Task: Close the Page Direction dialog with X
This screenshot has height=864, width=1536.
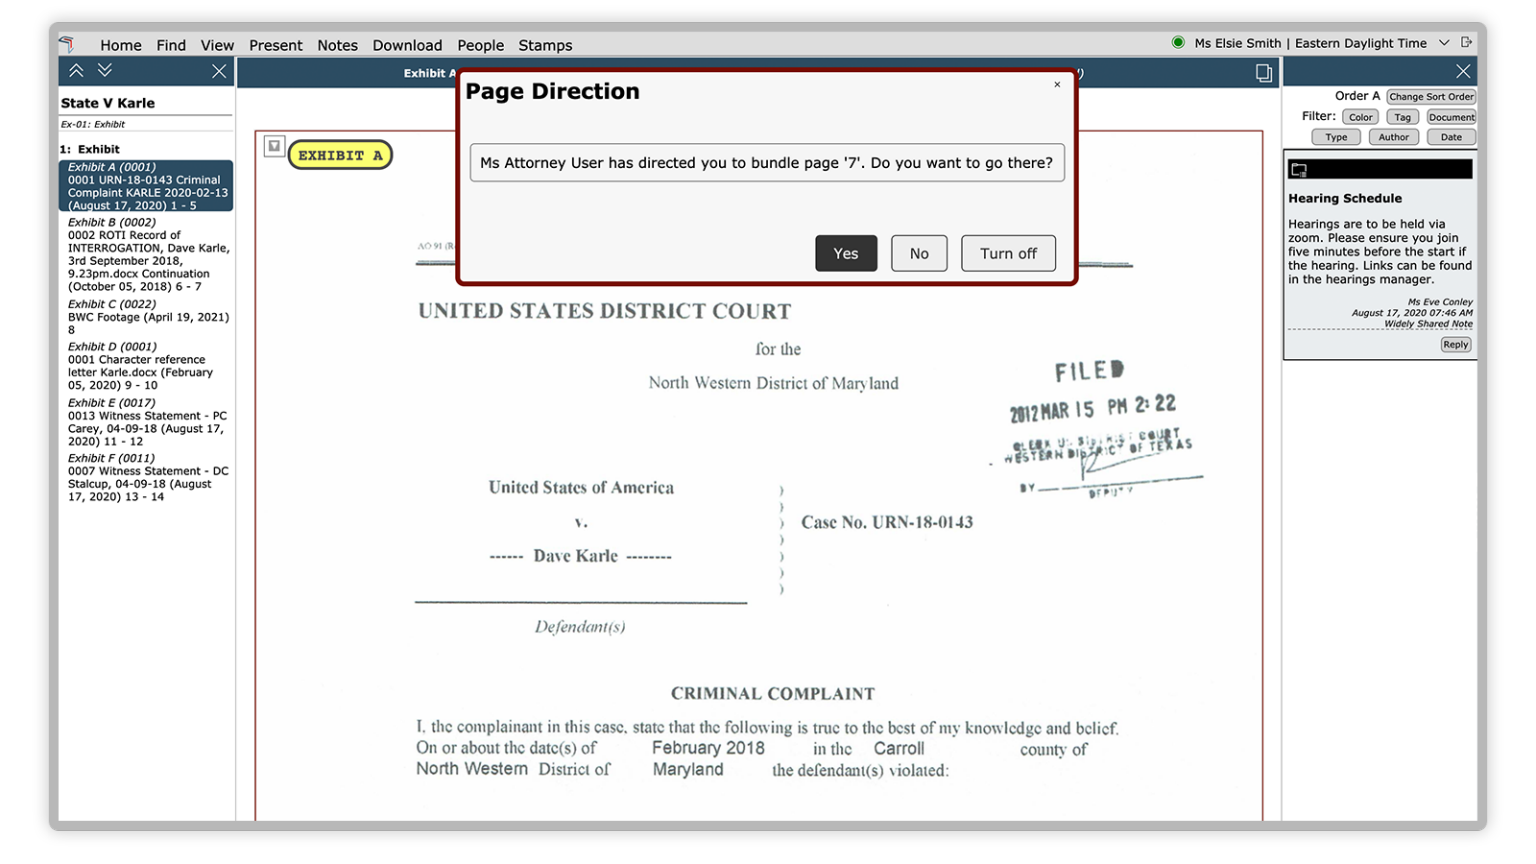Action: click(x=1057, y=85)
